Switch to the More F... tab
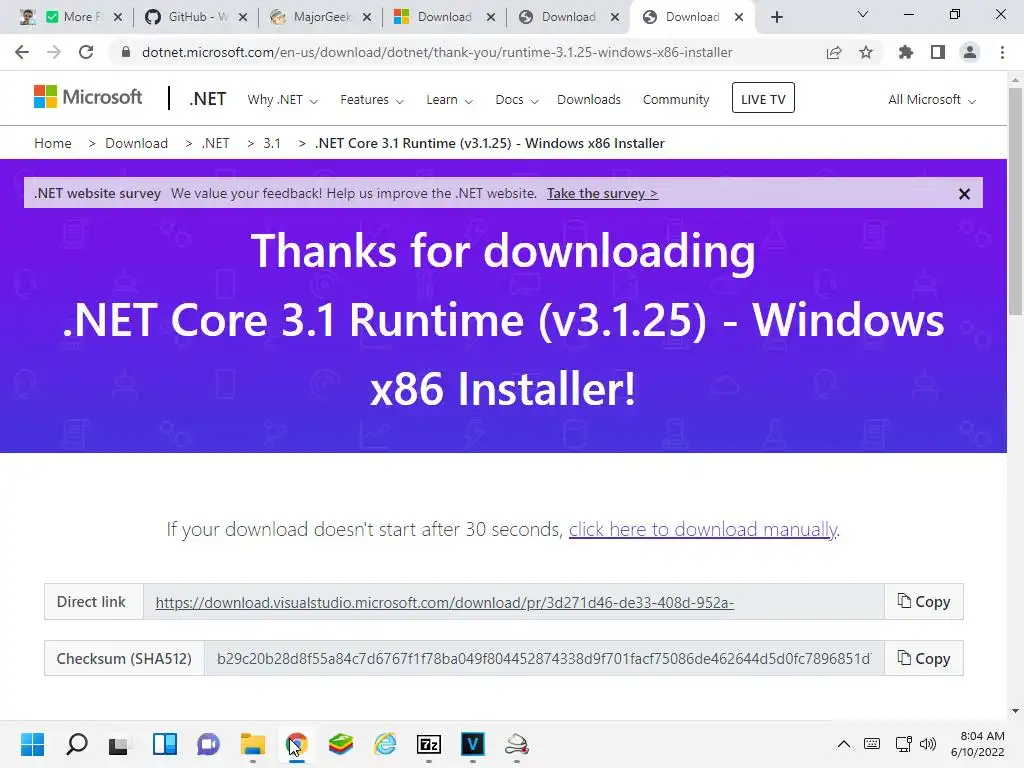The height and width of the screenshot is (768, 1024). coord(71,17)
